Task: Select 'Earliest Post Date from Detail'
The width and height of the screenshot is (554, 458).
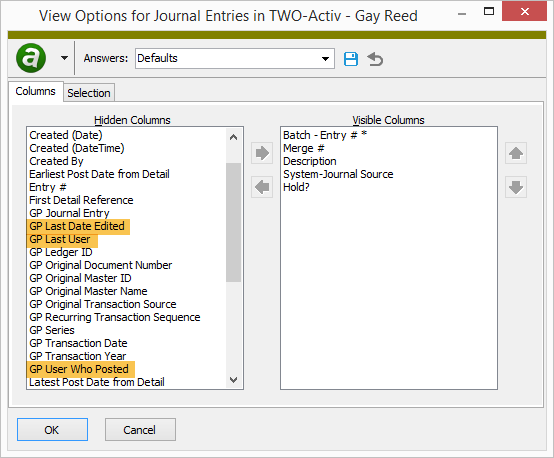Action: click(x=100, y=174)
